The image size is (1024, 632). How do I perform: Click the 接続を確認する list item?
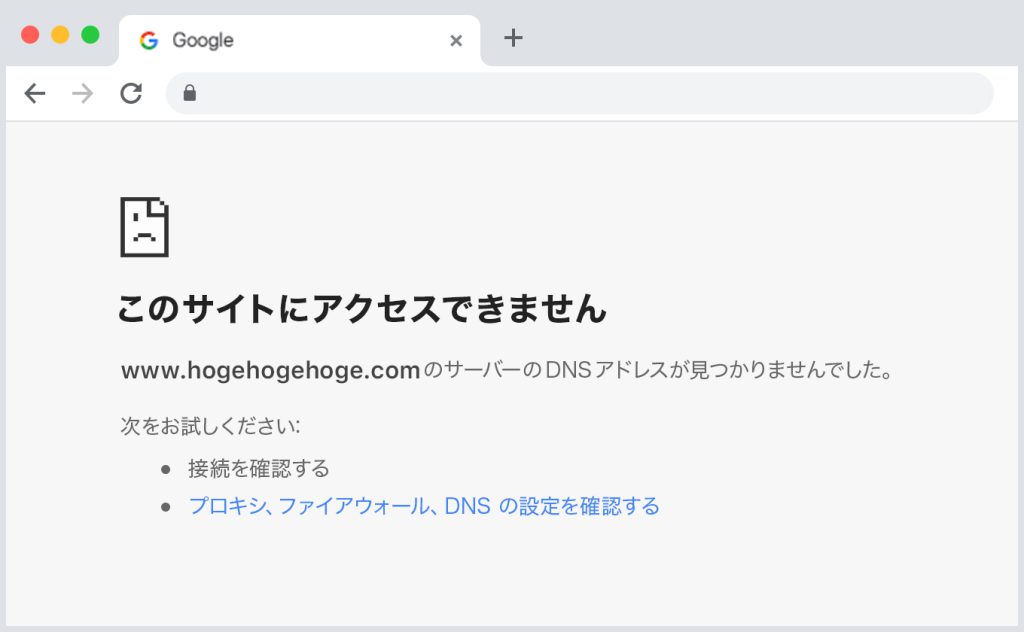tap(259, 468)
